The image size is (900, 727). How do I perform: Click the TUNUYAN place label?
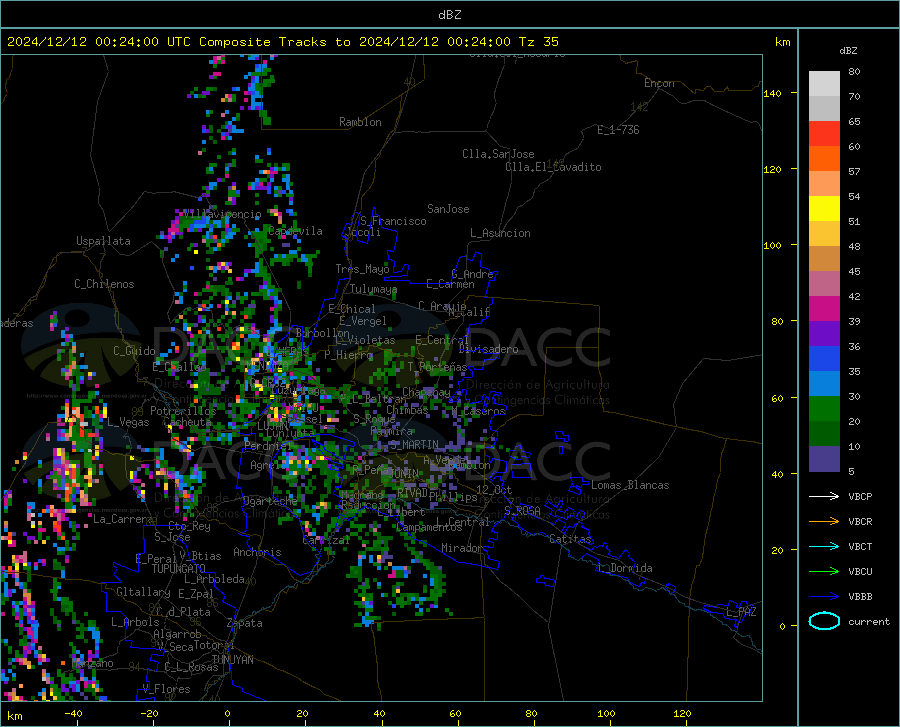(232, 660)
